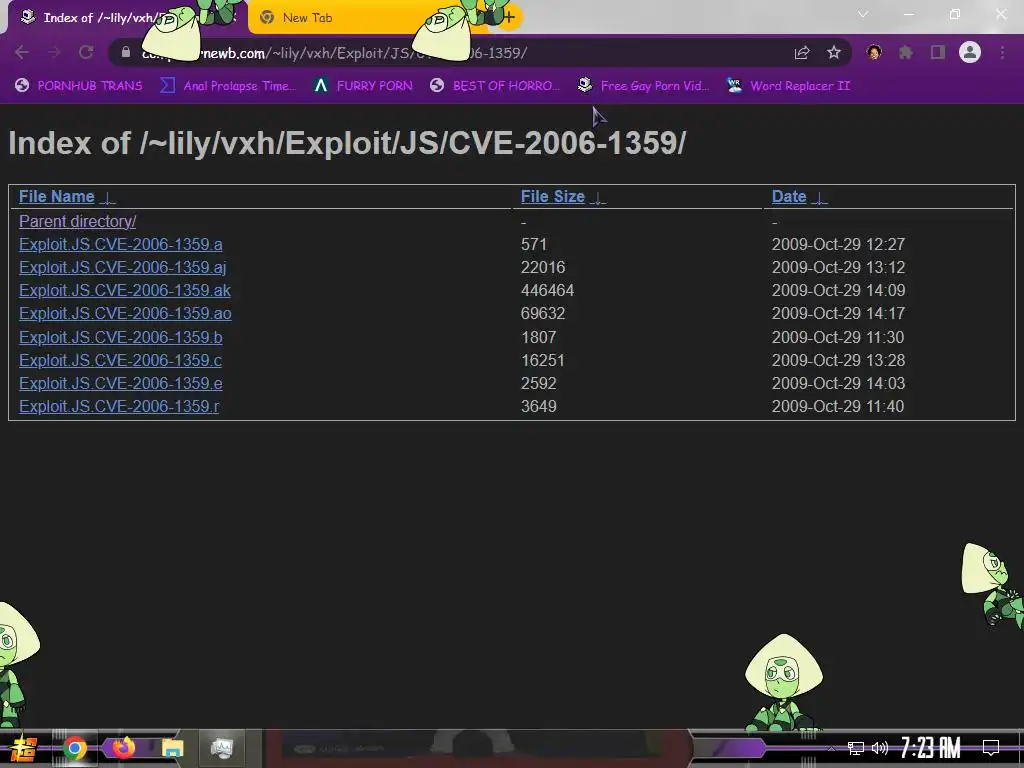Open Exploit.JS.CVE-2006-1359.b link
The image size is (1024, 768).
(121, 337)
